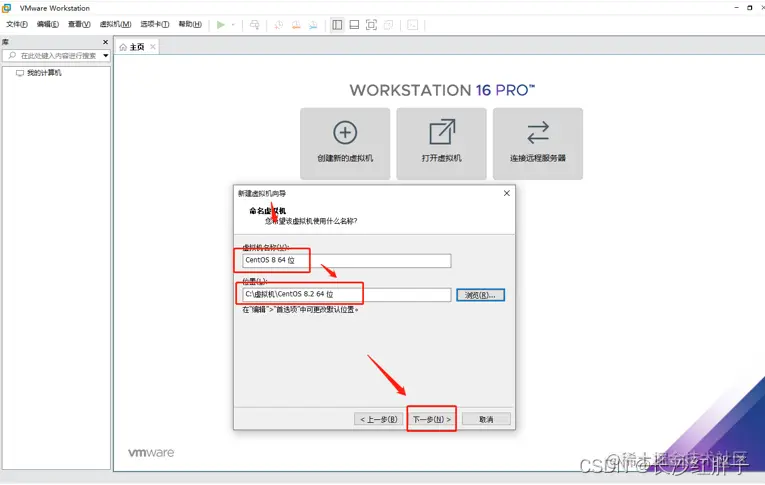The height and width of the screenshot is (485, 765).
Task: Close the 主页 tab
Action: tap(153, 47)
